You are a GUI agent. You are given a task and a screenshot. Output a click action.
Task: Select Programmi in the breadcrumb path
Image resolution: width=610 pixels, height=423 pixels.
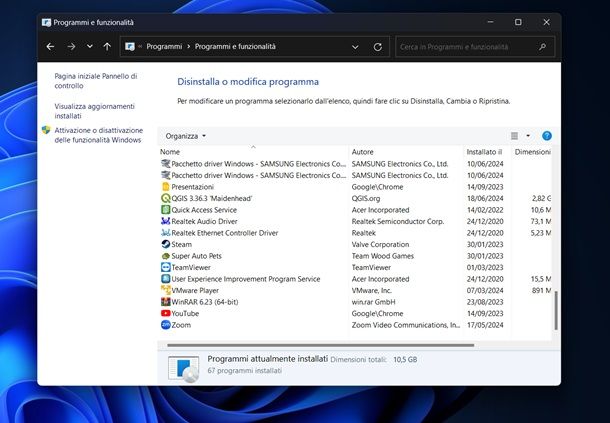coord(164,47)
